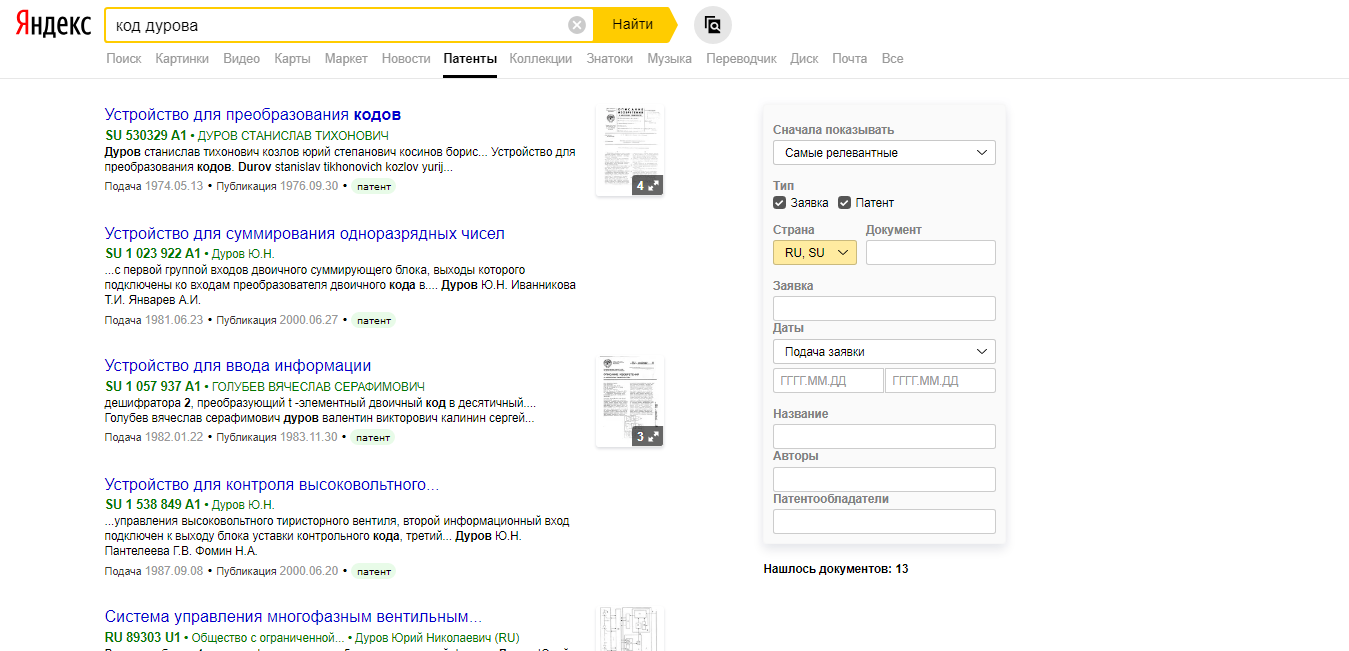Focus the Патентообладатели input field
The width and height of the screenshot is (1349, 651).
click(x=884, y=521)
